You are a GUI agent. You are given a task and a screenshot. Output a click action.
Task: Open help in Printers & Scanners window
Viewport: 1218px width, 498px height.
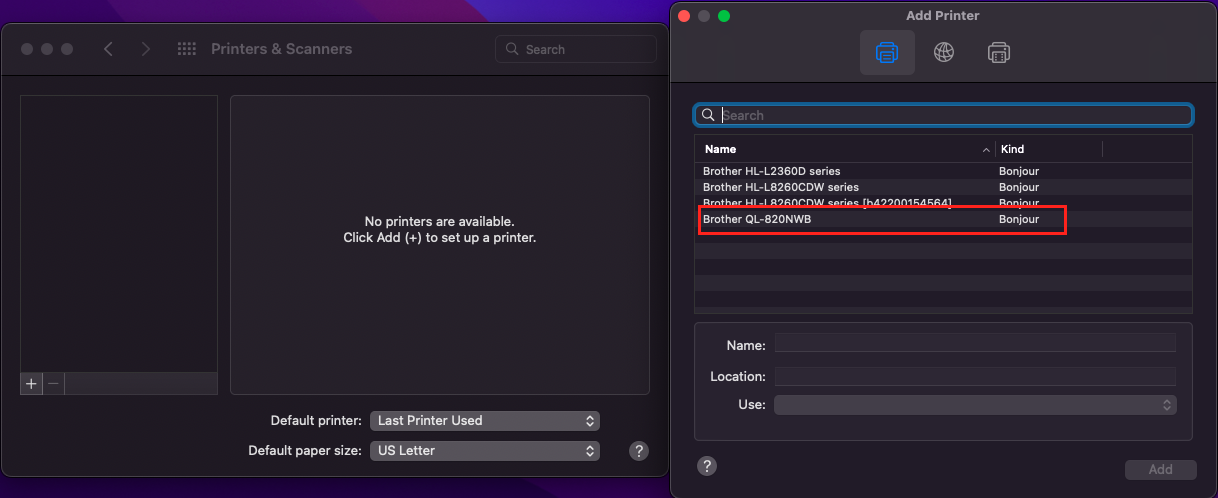[x=639, y=451]
